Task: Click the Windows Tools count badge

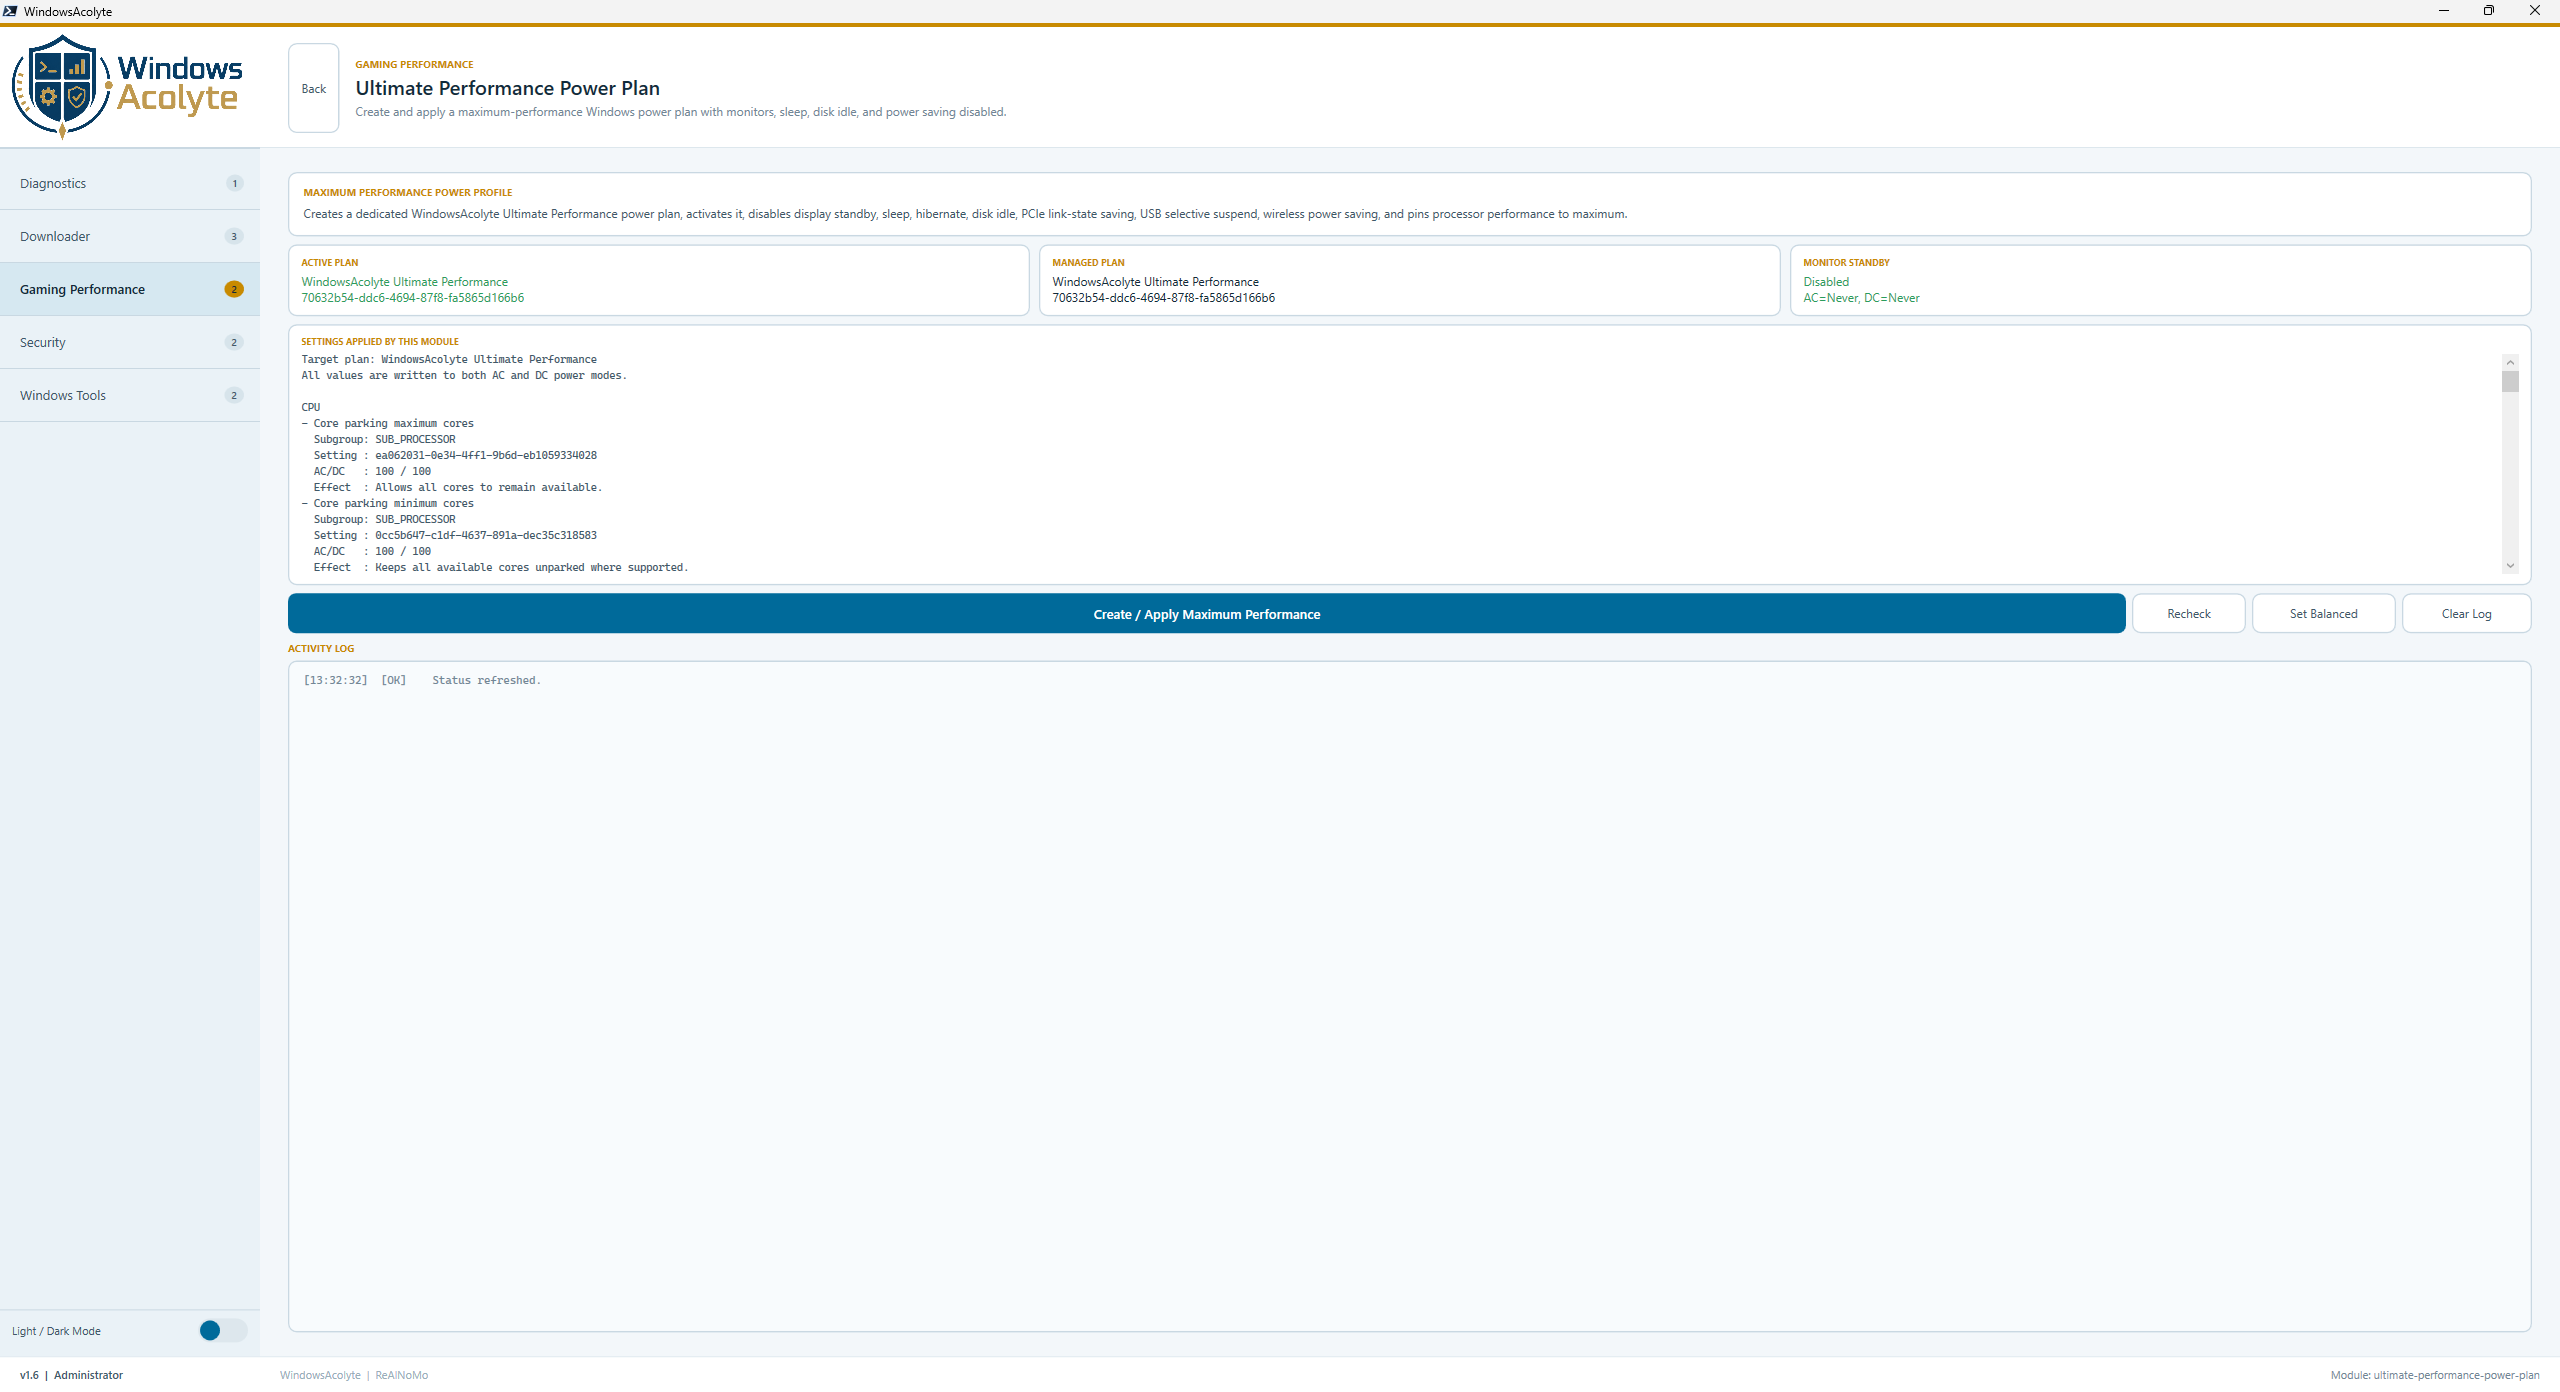Action: pos(235,395)
